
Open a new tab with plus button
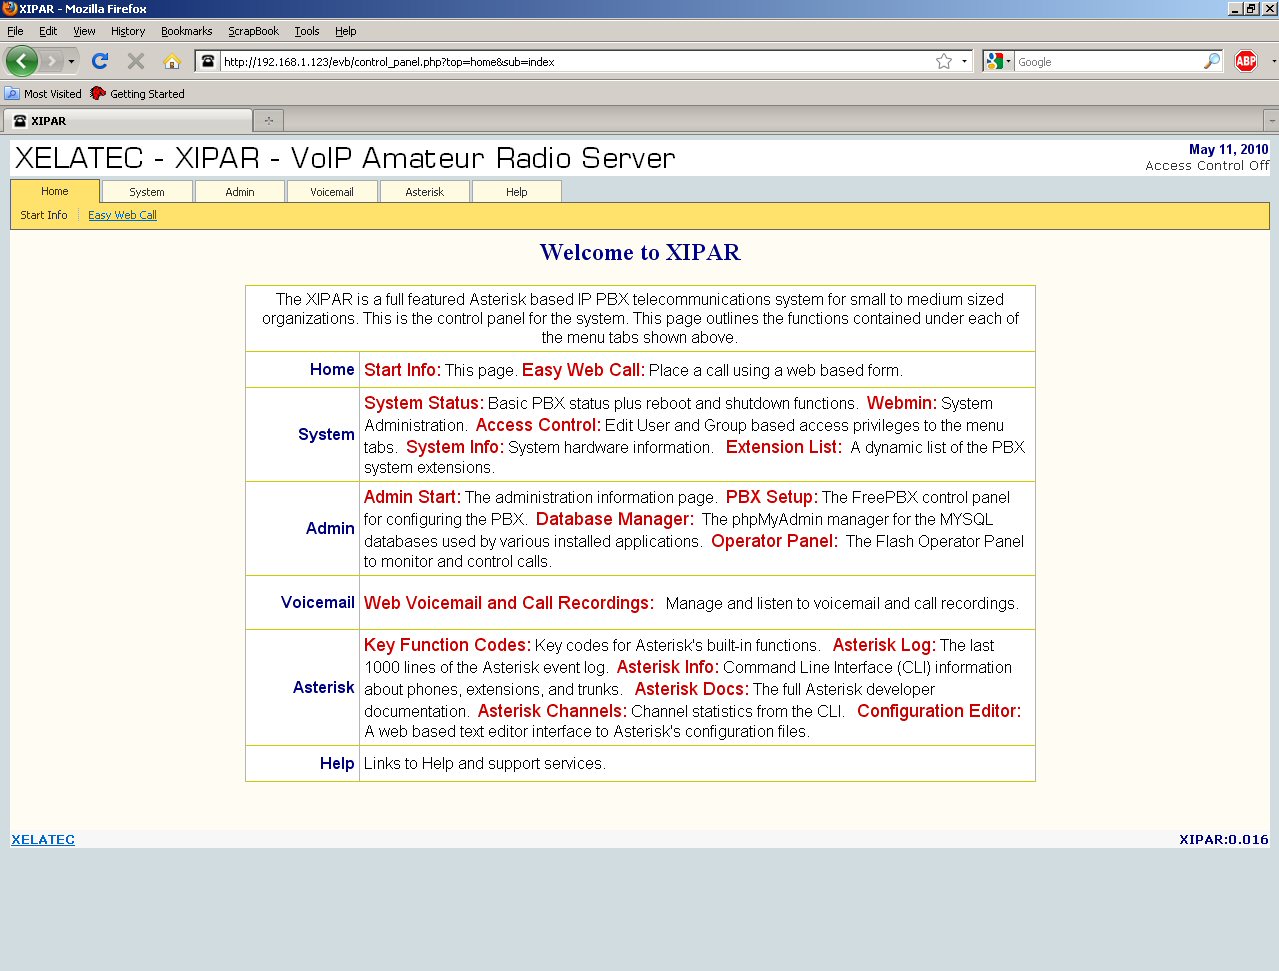pos(268,121)
